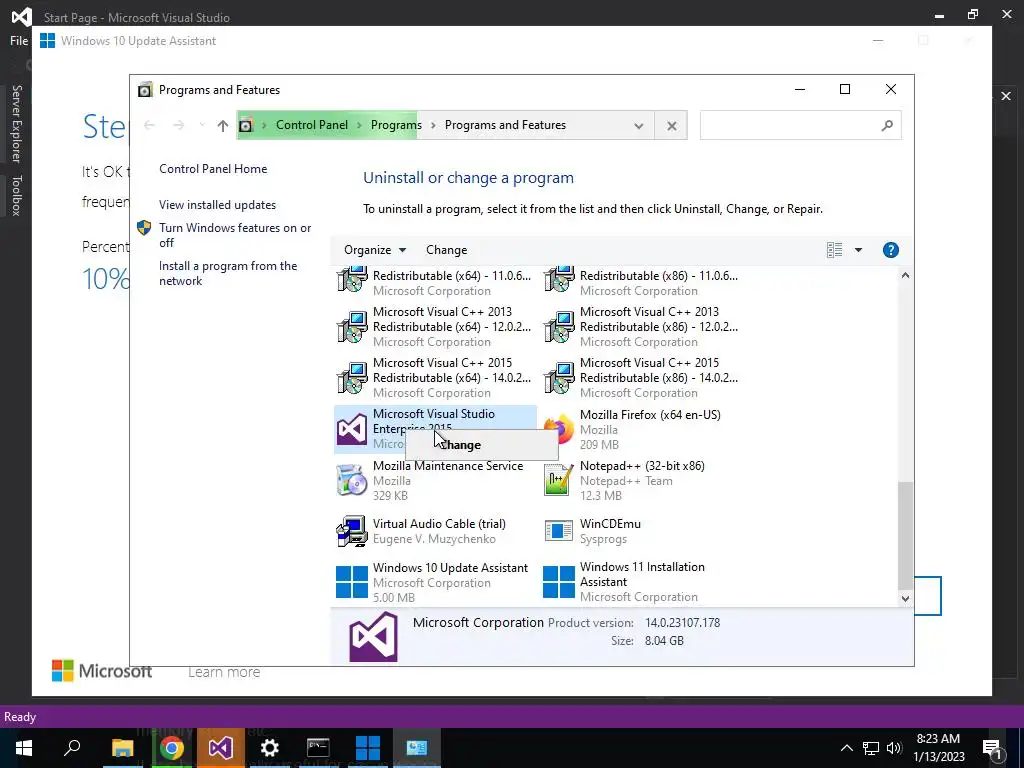Screen dimensions: 1024x768
Task: Click the Notepad++ program icon
Action: pos(559,480)
